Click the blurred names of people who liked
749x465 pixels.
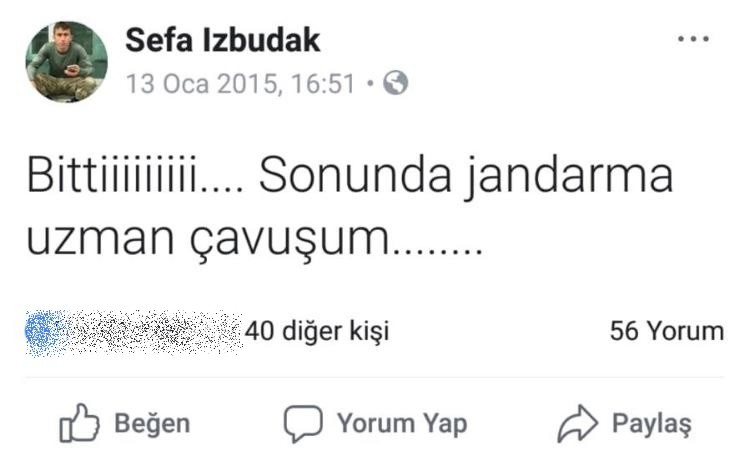click(153, 332)
